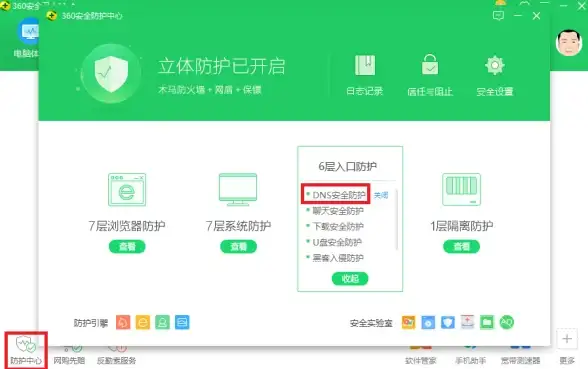Open the first-aid kit 安全实验室 icon
The image size is (588, 369).
[x=467, y=322]
